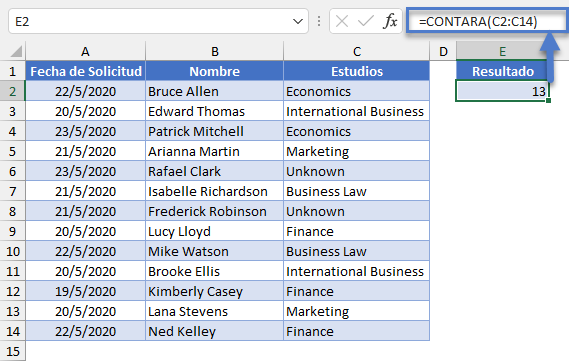This screenshot has height=361, width=569.
Task: Select cell with 'Brooke Ellis'
Action: (x=214, y=271)
